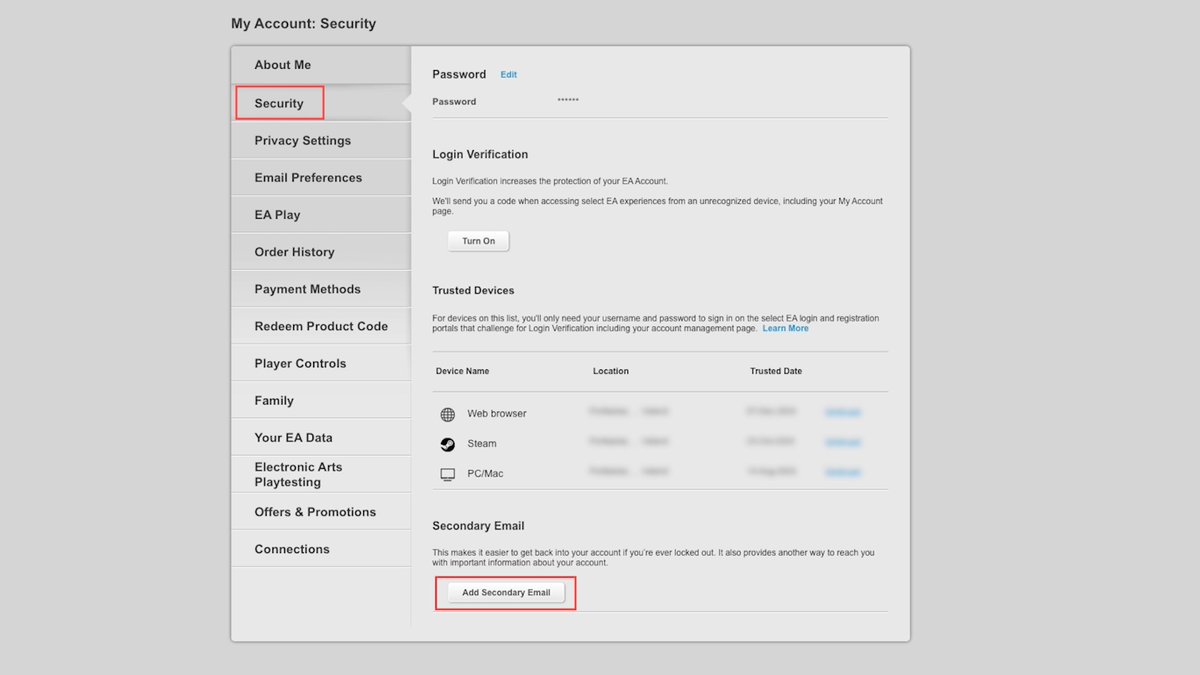
Task: Click the Steam device name
Action: [x=482, y=444]
